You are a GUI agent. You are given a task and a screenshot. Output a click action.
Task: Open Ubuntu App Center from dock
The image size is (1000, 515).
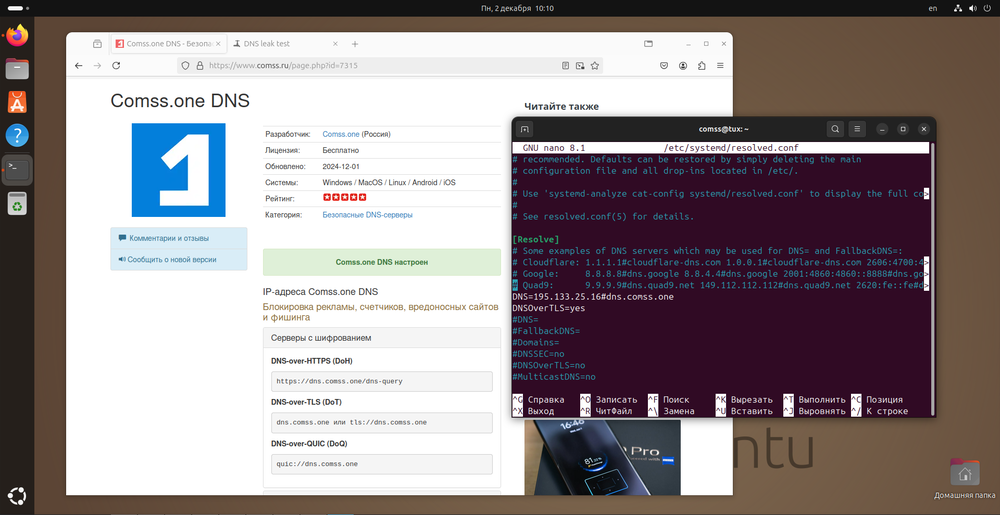[x=17, y=101]
